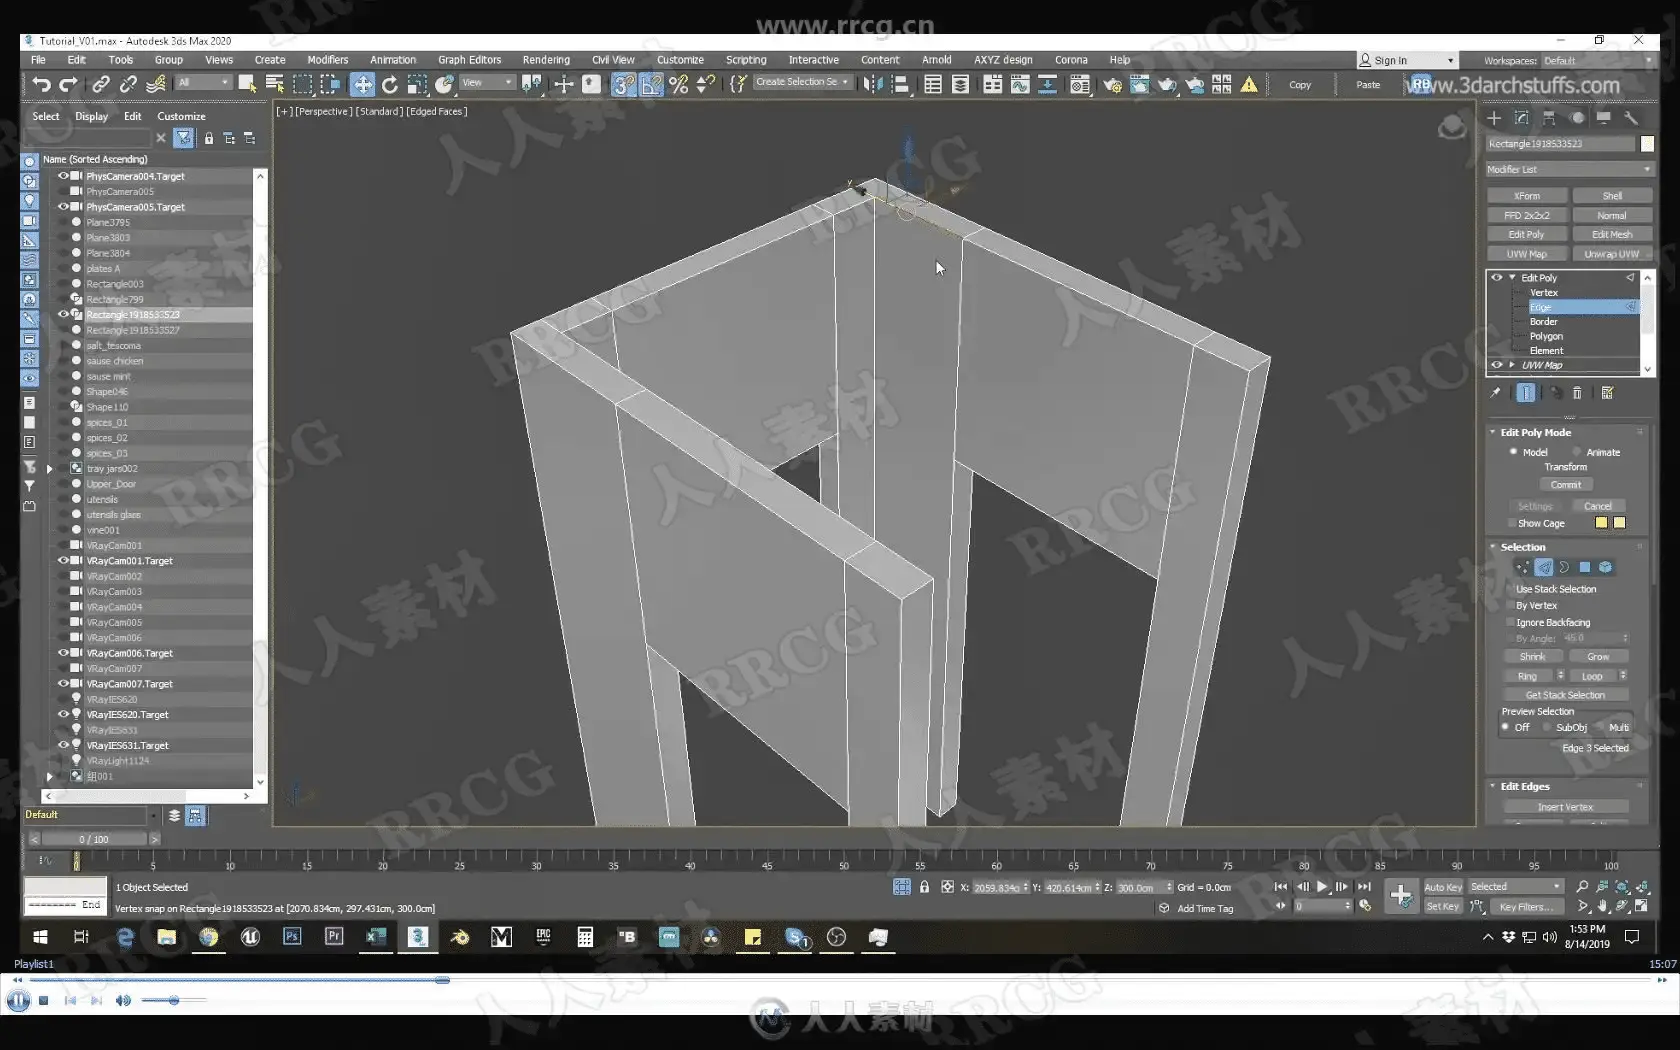This screenshot has height=1050, width=1680.
Task: Choose the Select Object tool
Action: pyautogui.click(x=247, y=85)
